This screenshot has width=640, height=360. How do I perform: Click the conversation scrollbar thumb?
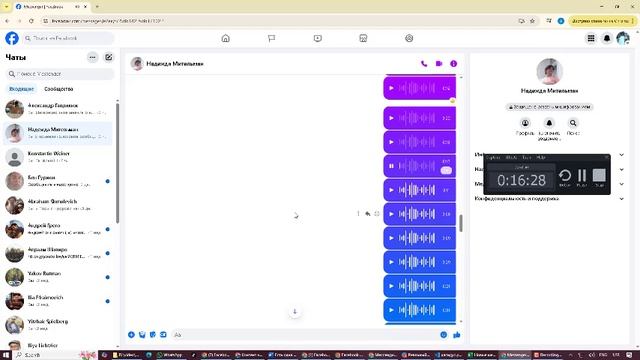461,223
